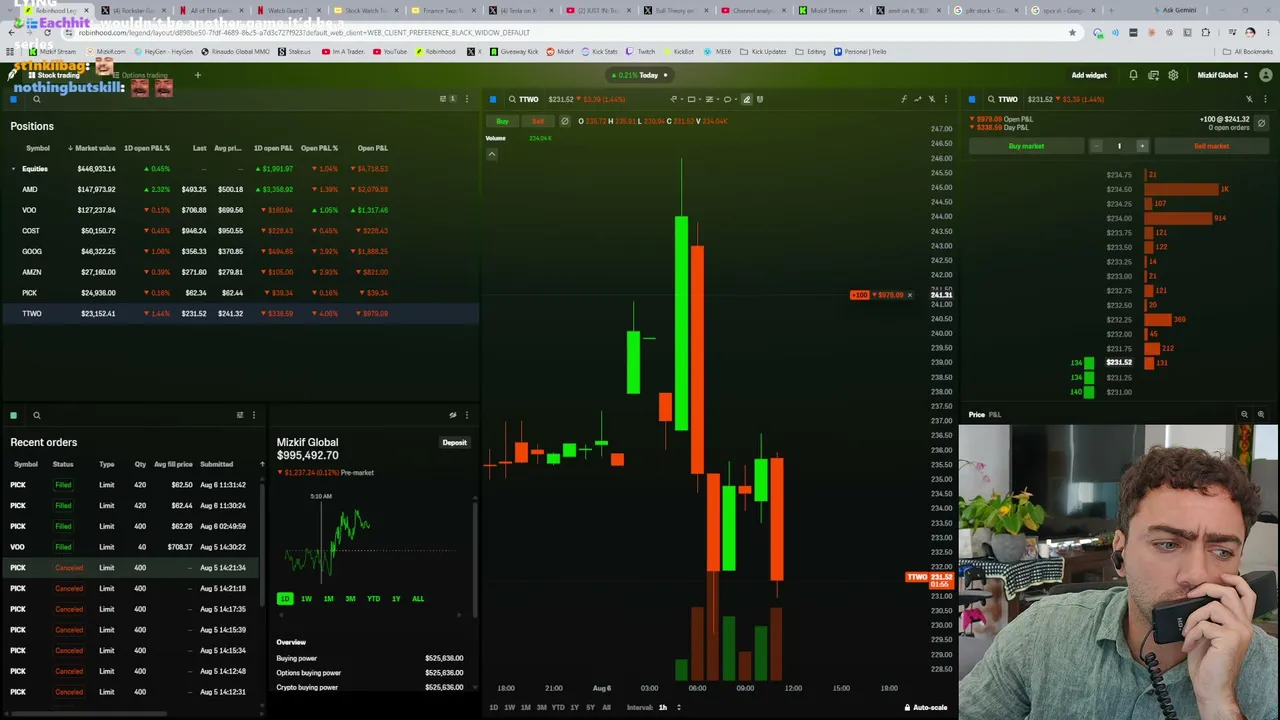Image resolution: width=1280 pixels, height=720 pixels.
Task: Switch to the Options trading tab
Action: tap(138, 75)
